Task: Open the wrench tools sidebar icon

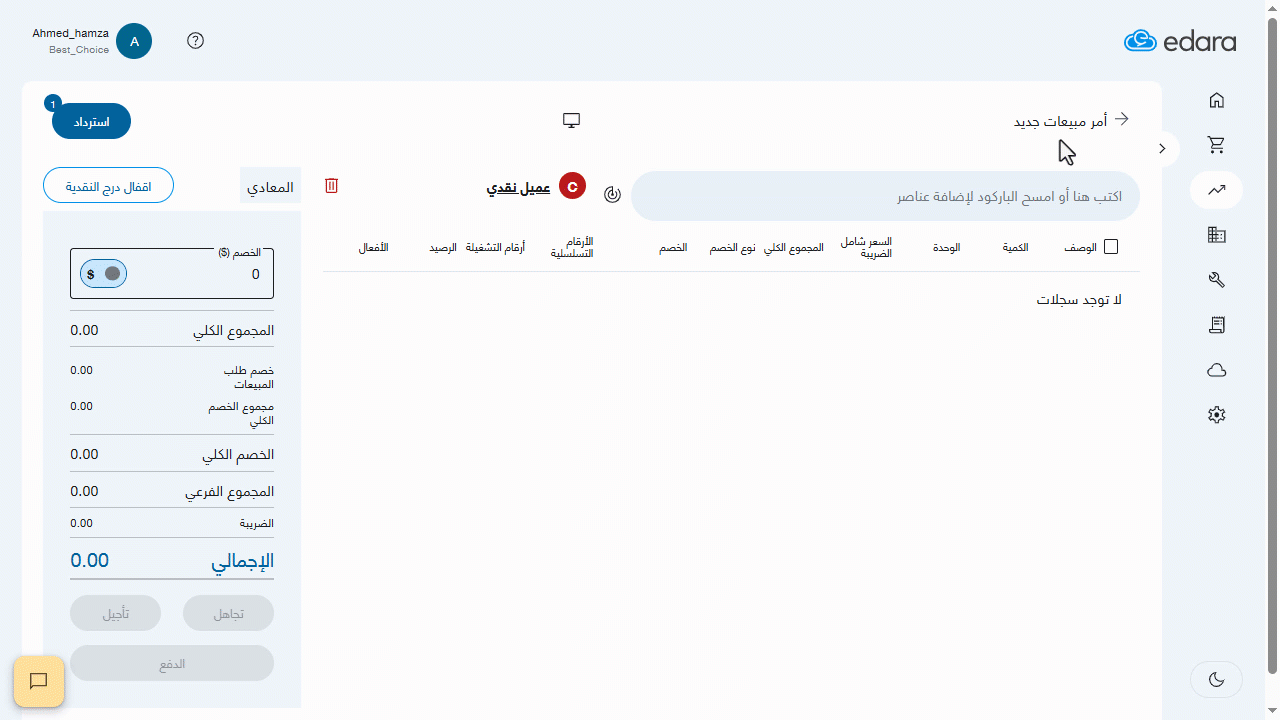Action: [1216, 280]
